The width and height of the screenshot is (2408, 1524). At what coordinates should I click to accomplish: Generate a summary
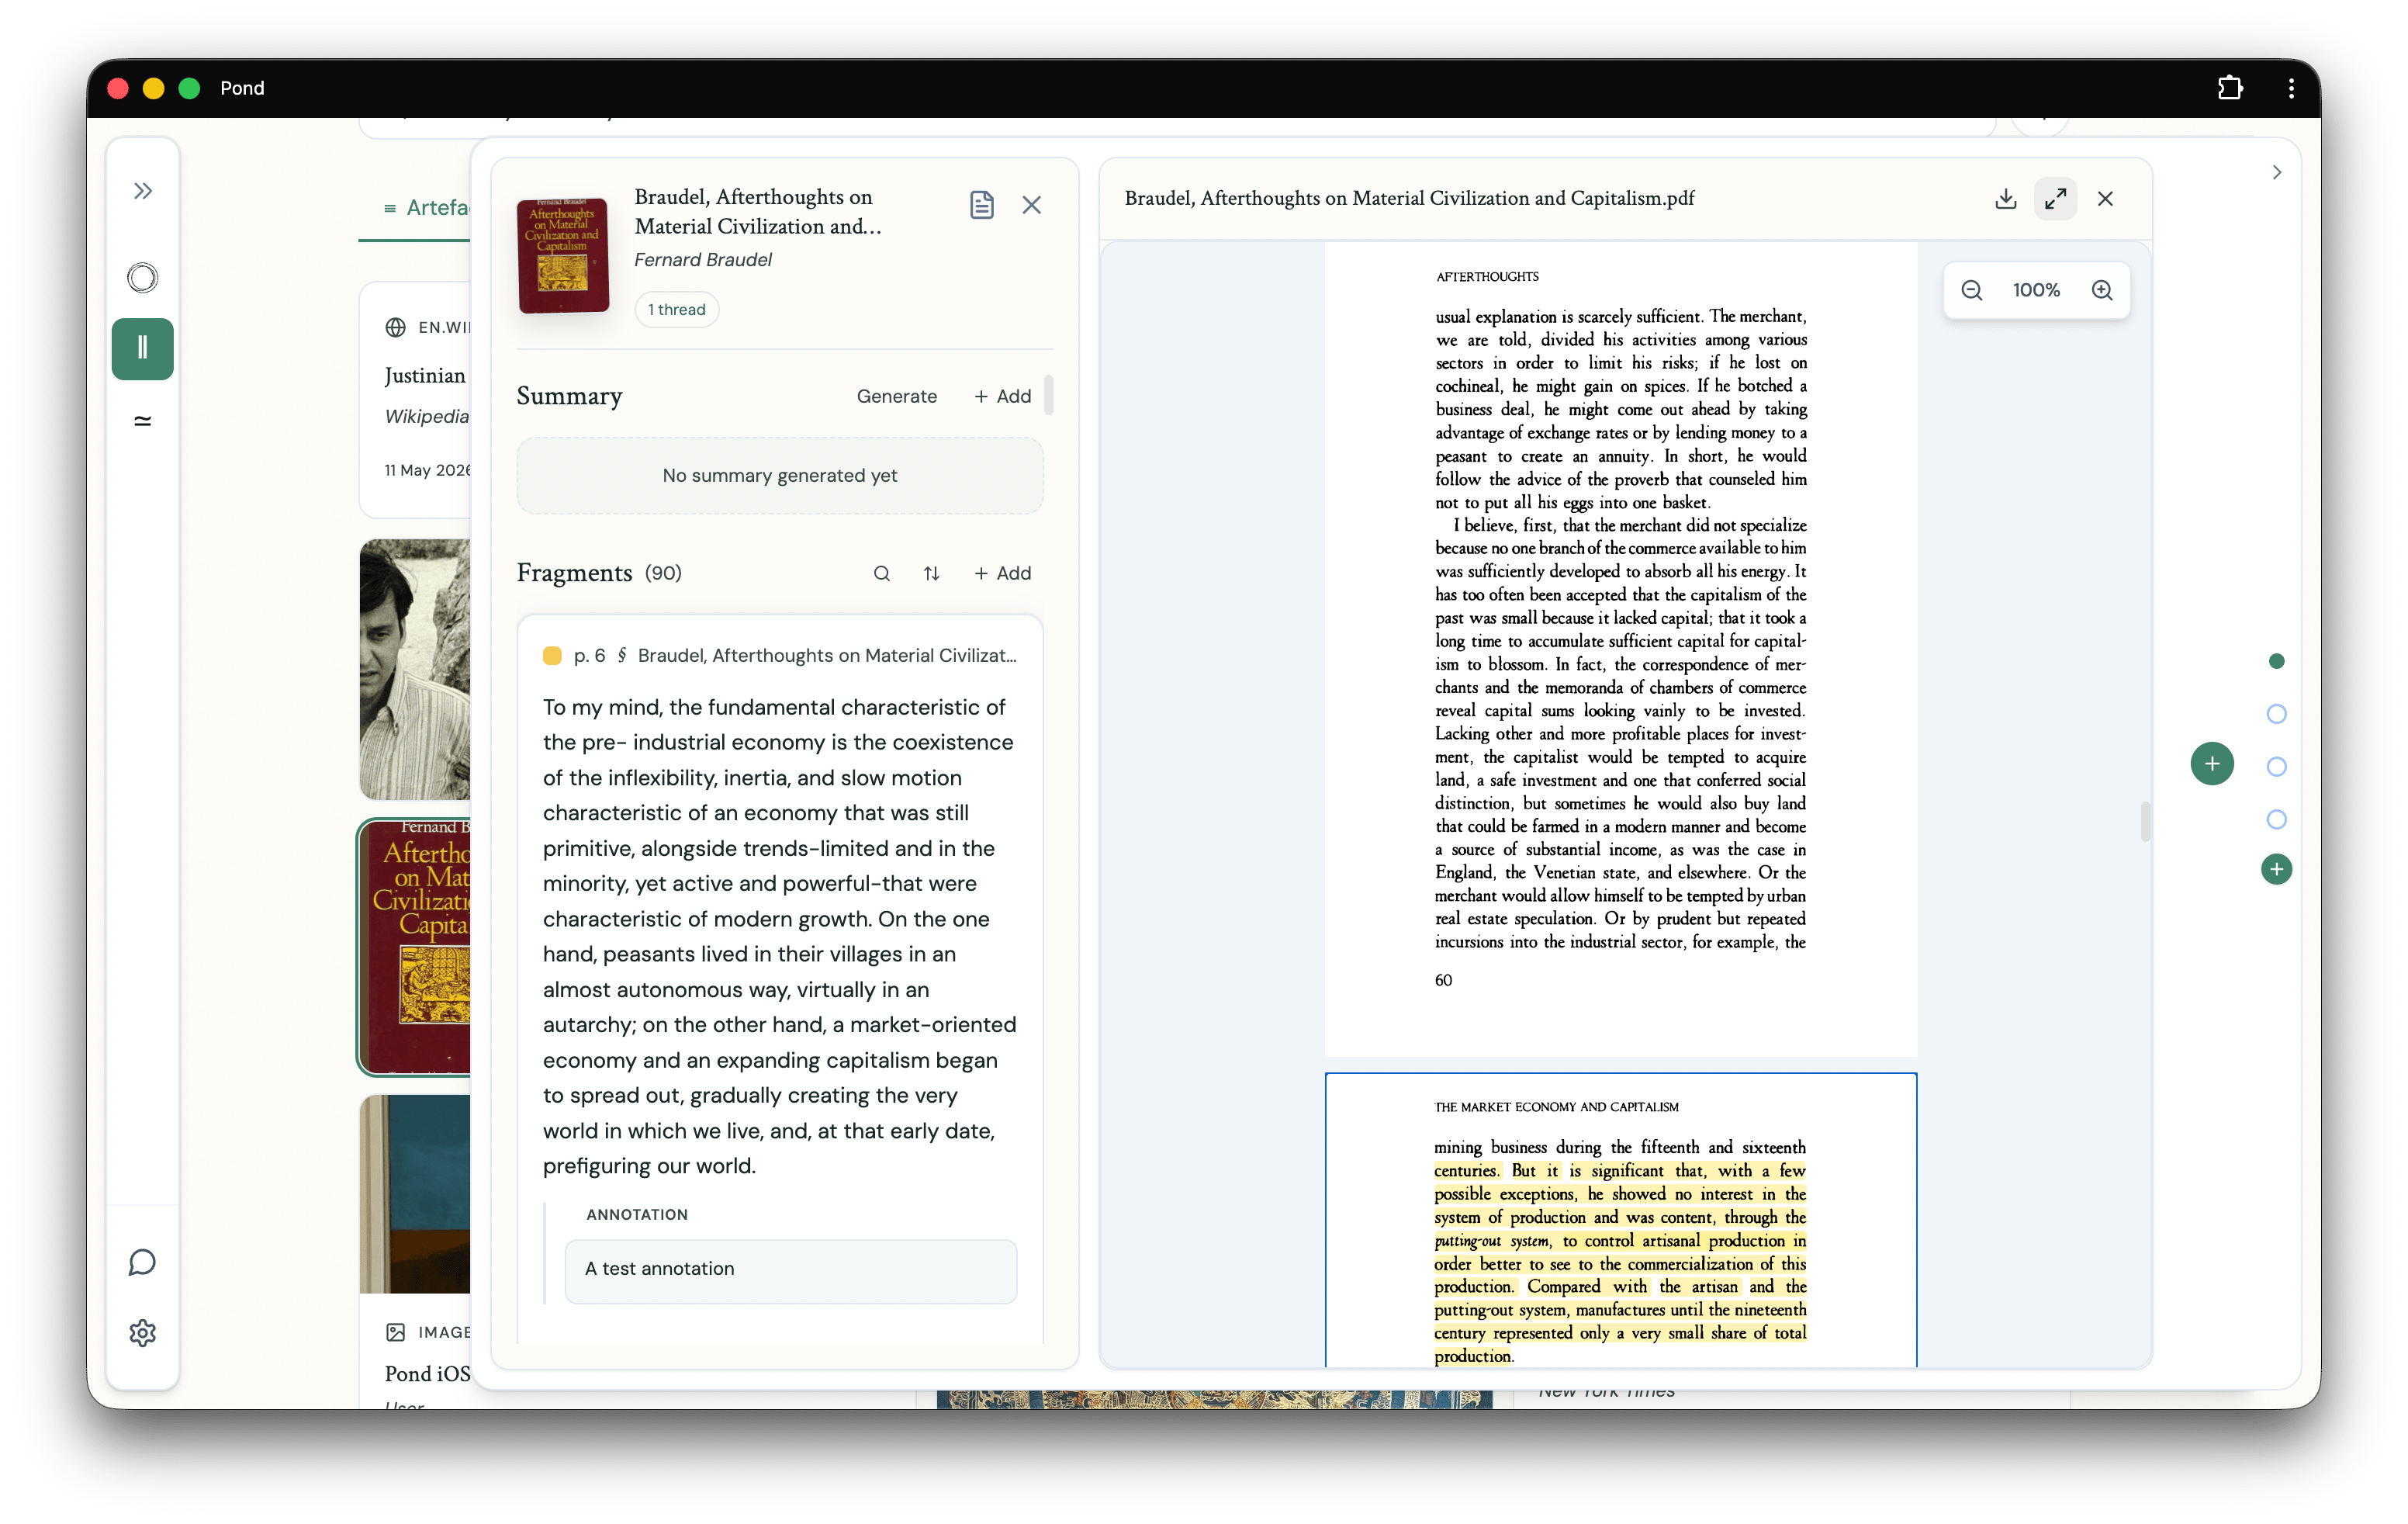pyautogui.click(x=896, y=396)
